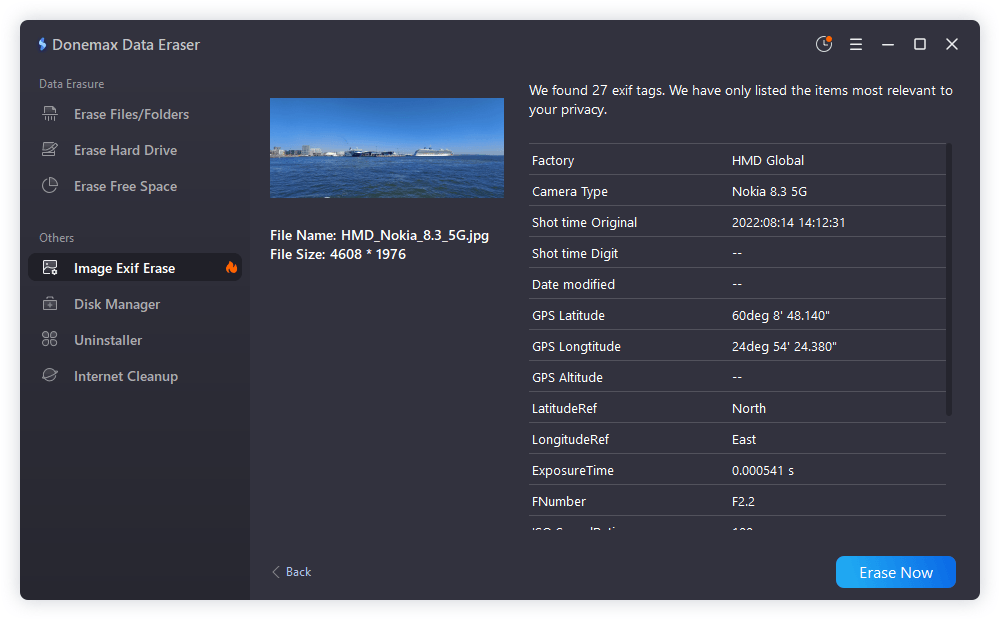This screenshot has height=620, width=1000.
Task: Click the ExposureTime value 0.000541 s
Action: click(763, 471)
